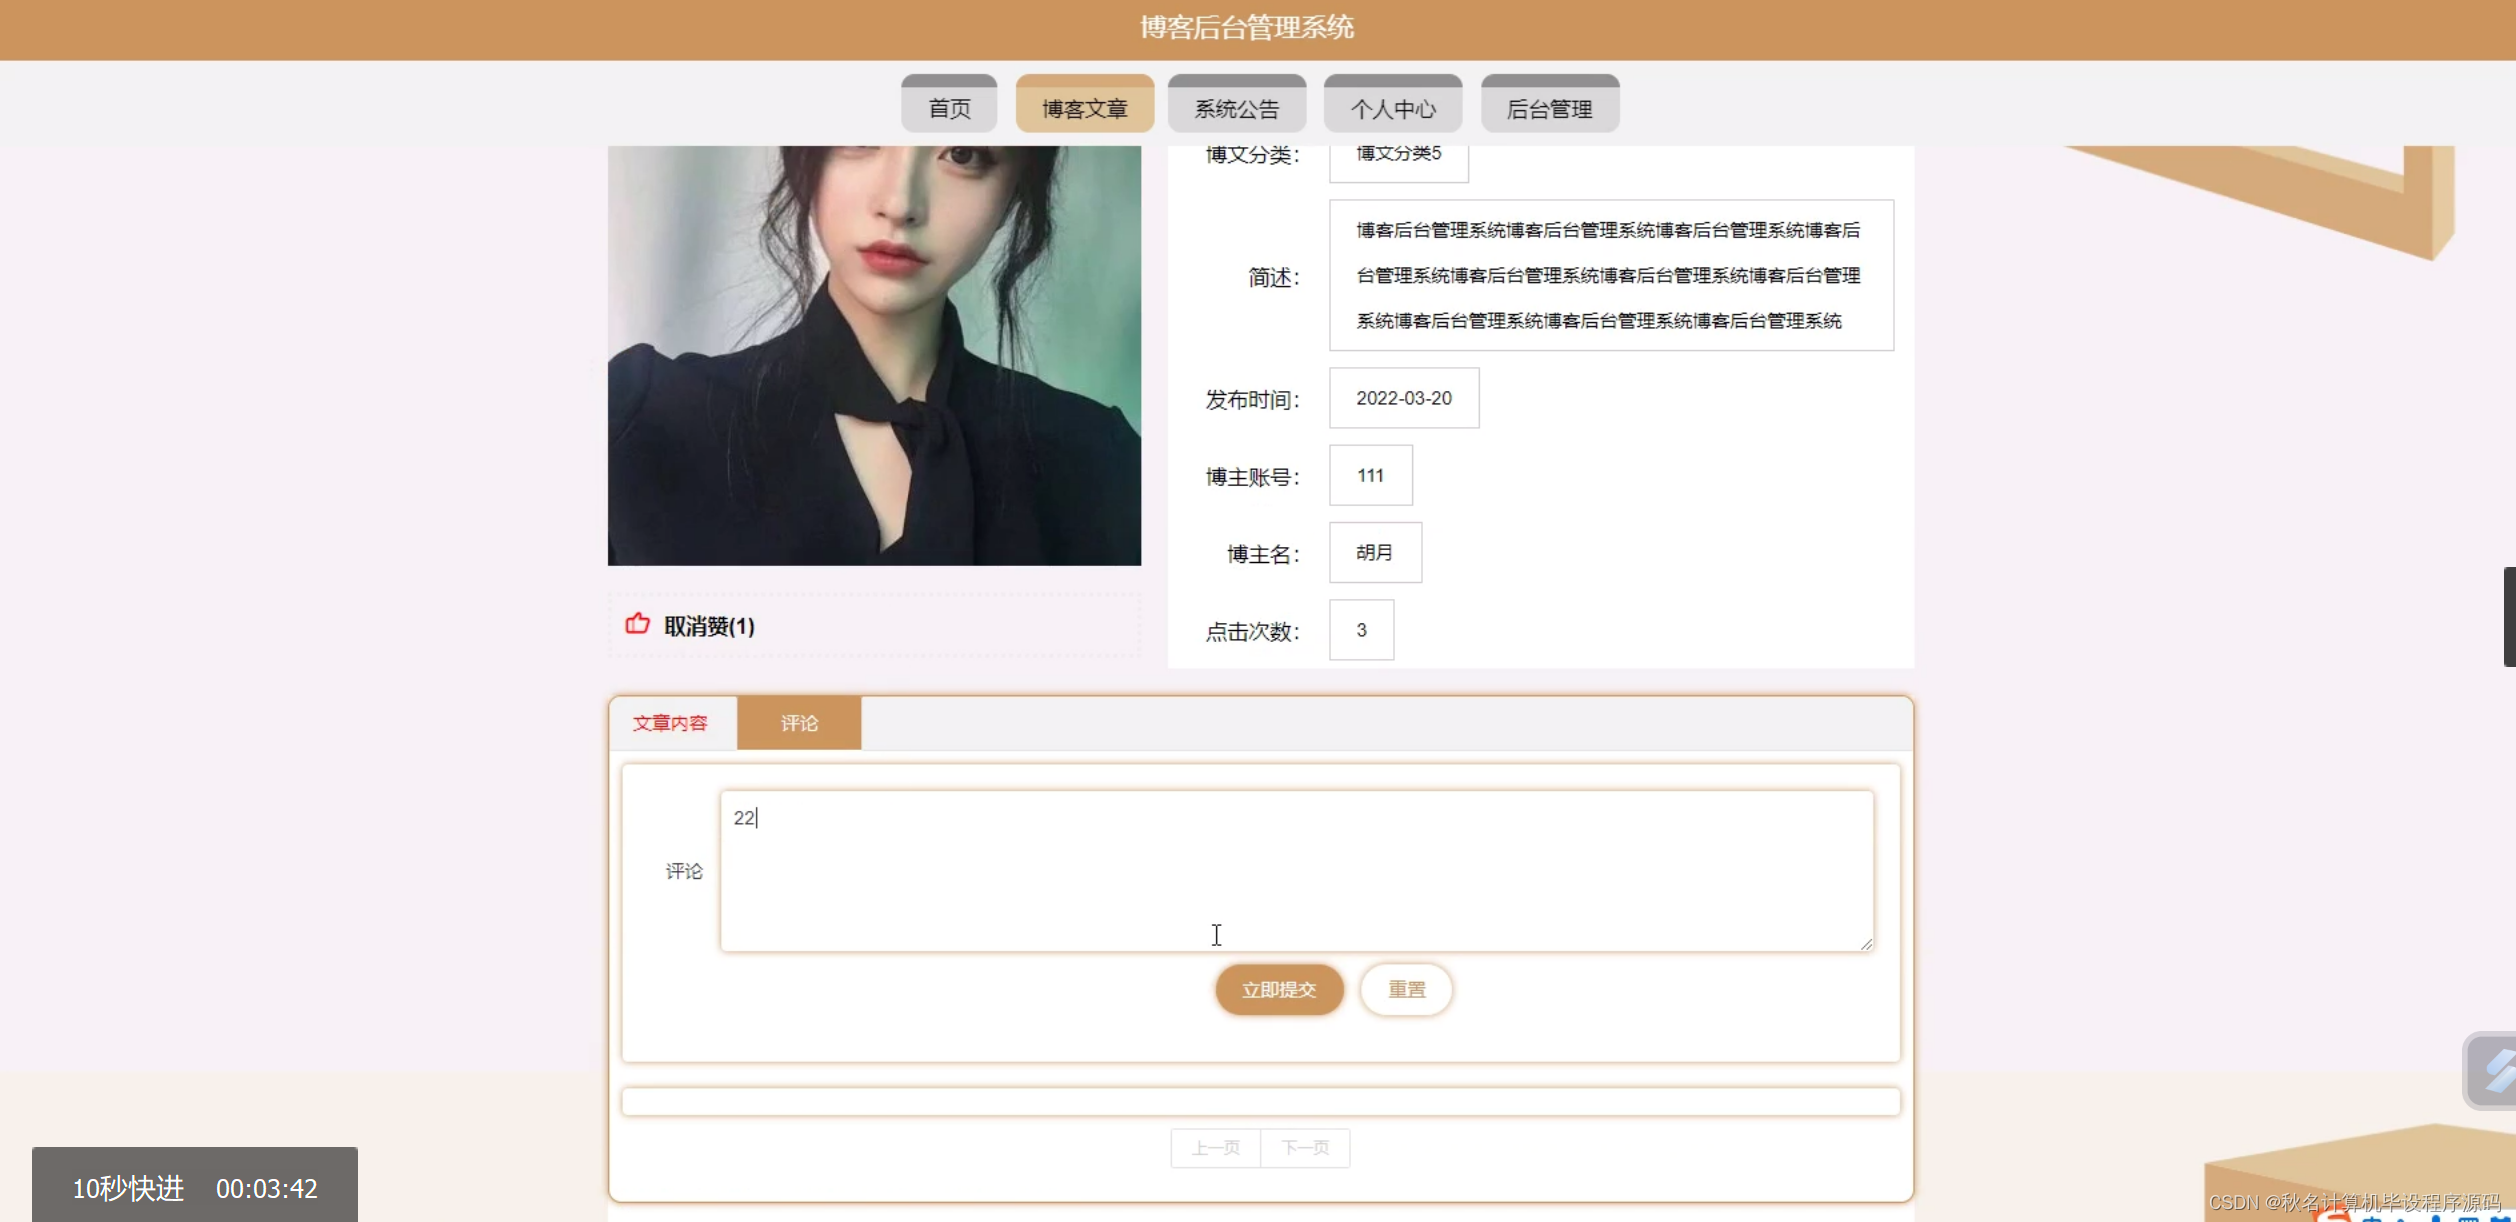Switch to the 评论 tab
Image resolution: width=2516 pixels, height=1222 pixels.
pyautogui.click(x=798, y=722)
